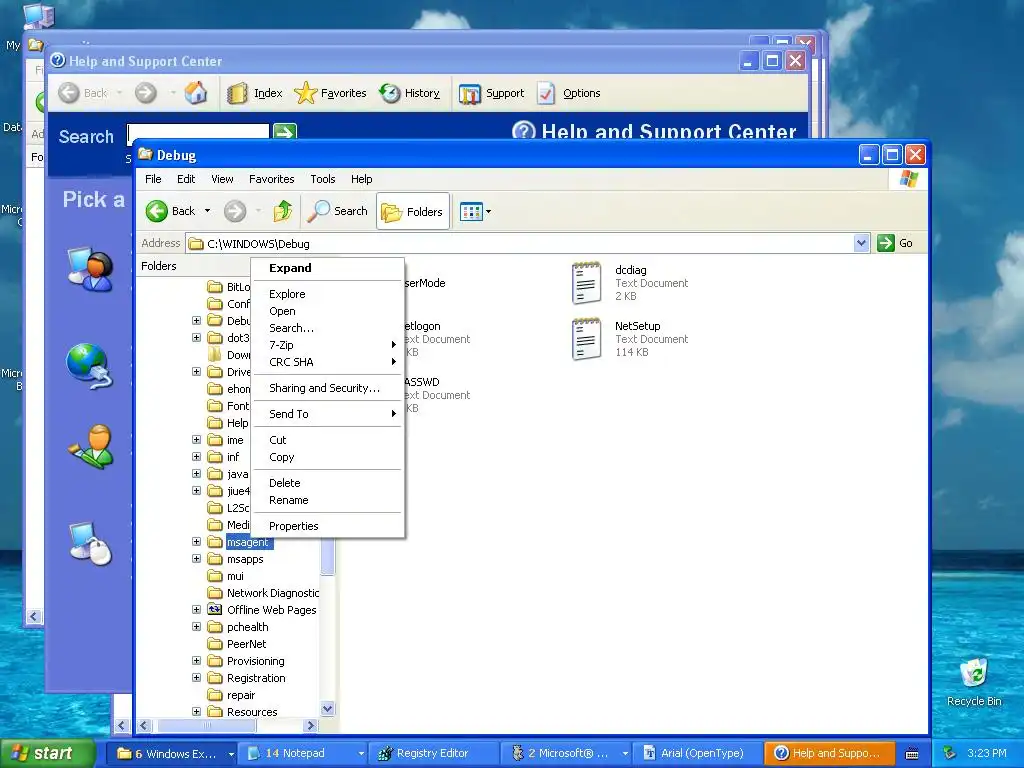Click the folder tree scroll down arrow
The width and height of the screenshot is (1024, 768).
328,709
